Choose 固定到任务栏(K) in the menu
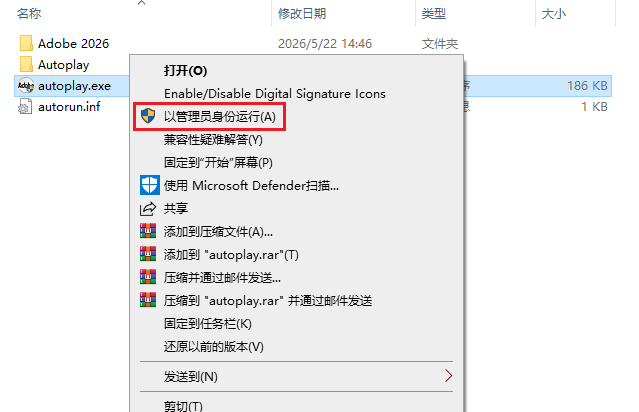This screenshot has width=639, height=412. pos(208,324)
